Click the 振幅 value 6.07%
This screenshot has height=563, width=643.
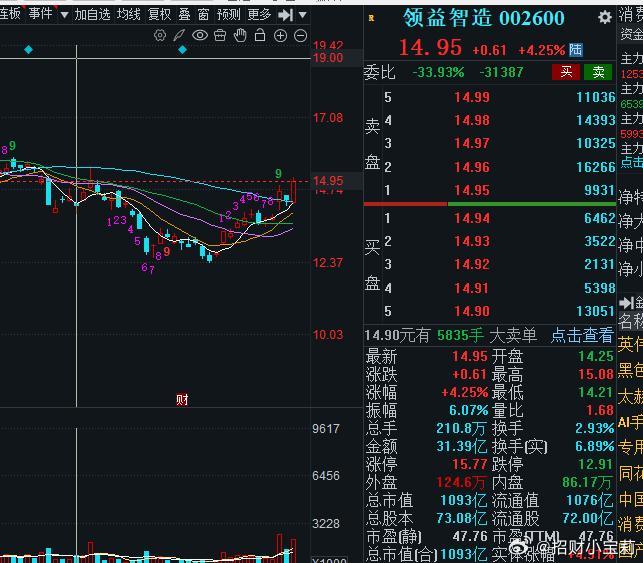(469, 410)
